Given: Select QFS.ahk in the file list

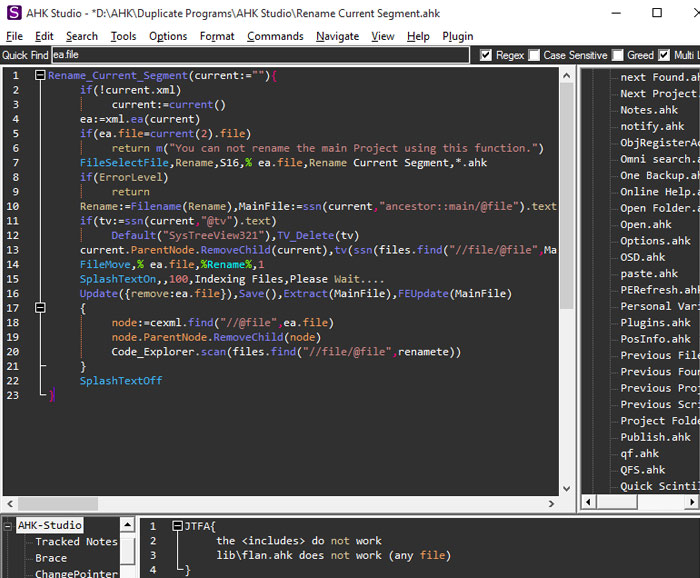Looking at the screenshot, I should (642, 470).
